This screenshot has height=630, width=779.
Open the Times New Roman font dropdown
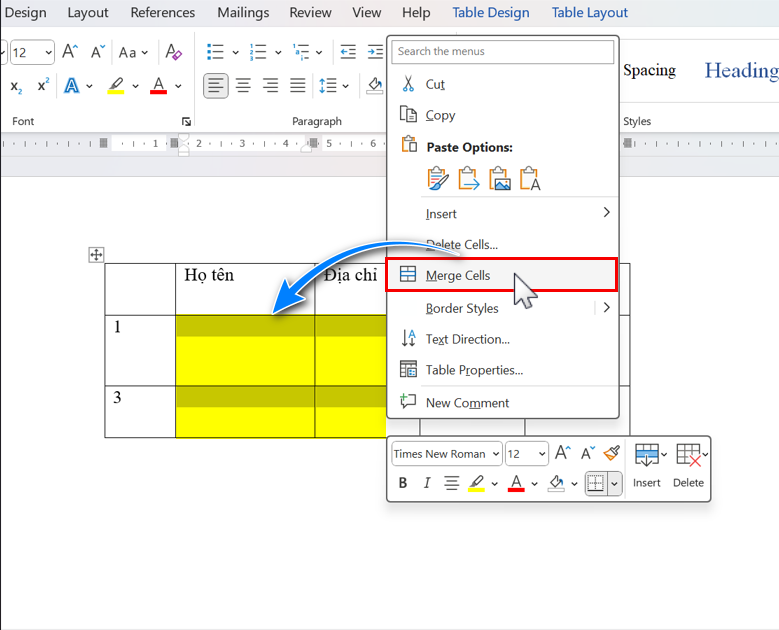445,454
